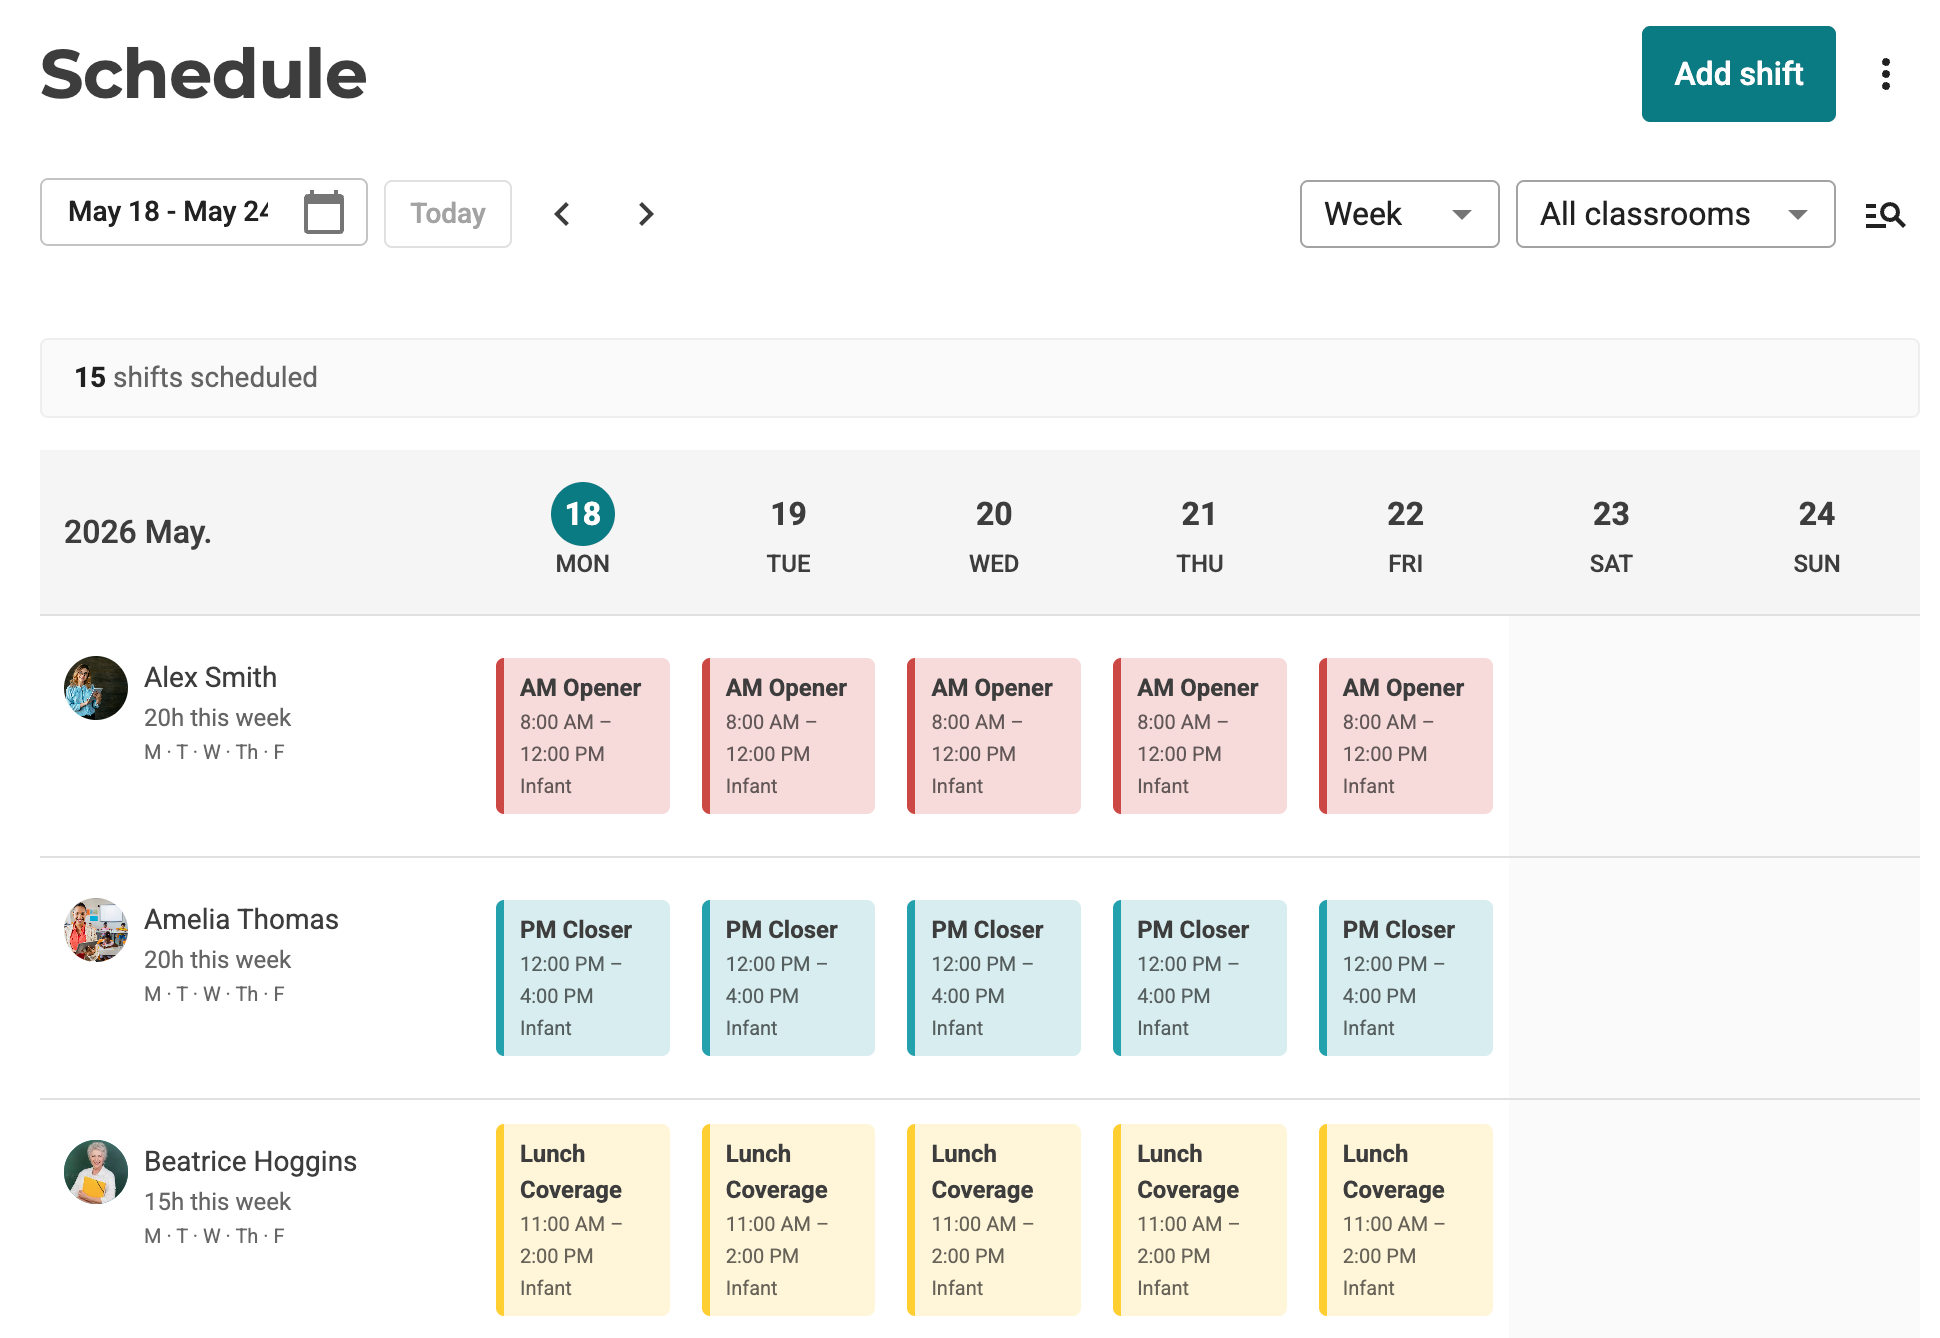
Task: Click the Beatrice Hoggins name
Action: [x=250, y=1161]
